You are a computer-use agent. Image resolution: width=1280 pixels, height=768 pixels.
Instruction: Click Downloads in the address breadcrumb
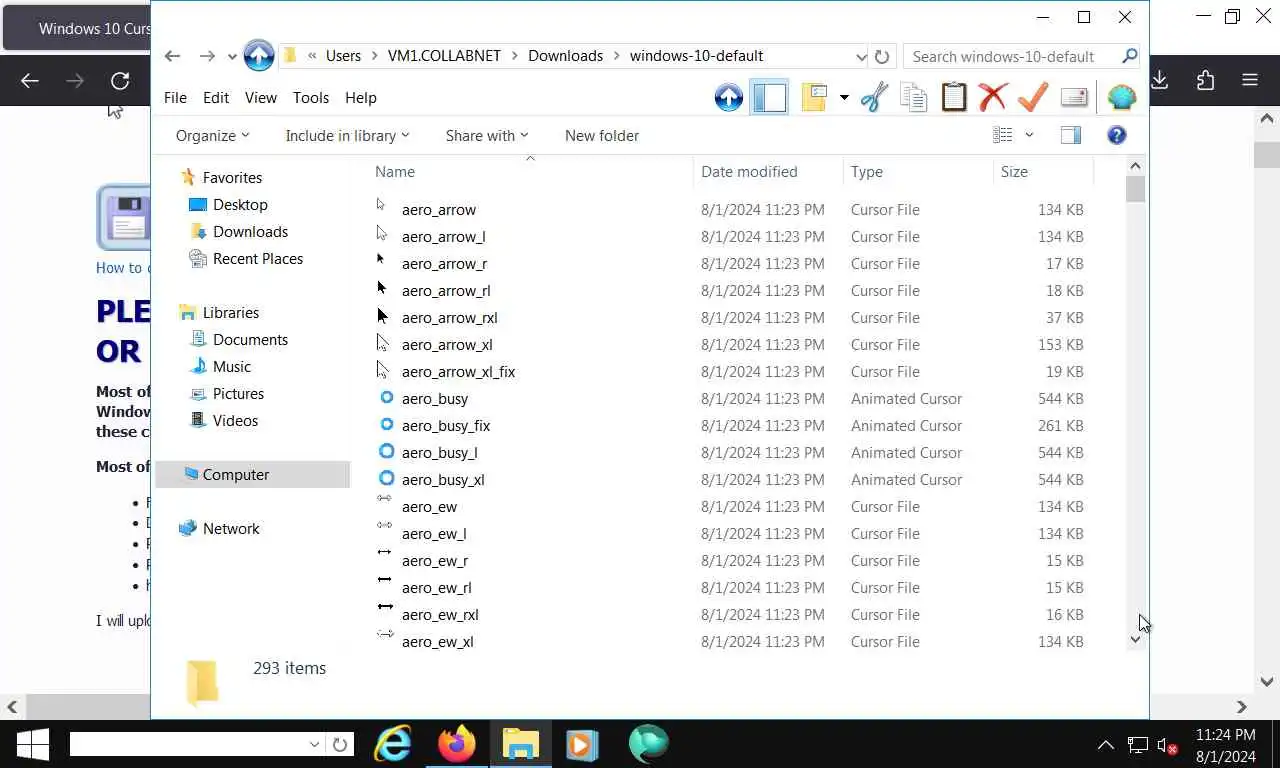tap(565, 56)
